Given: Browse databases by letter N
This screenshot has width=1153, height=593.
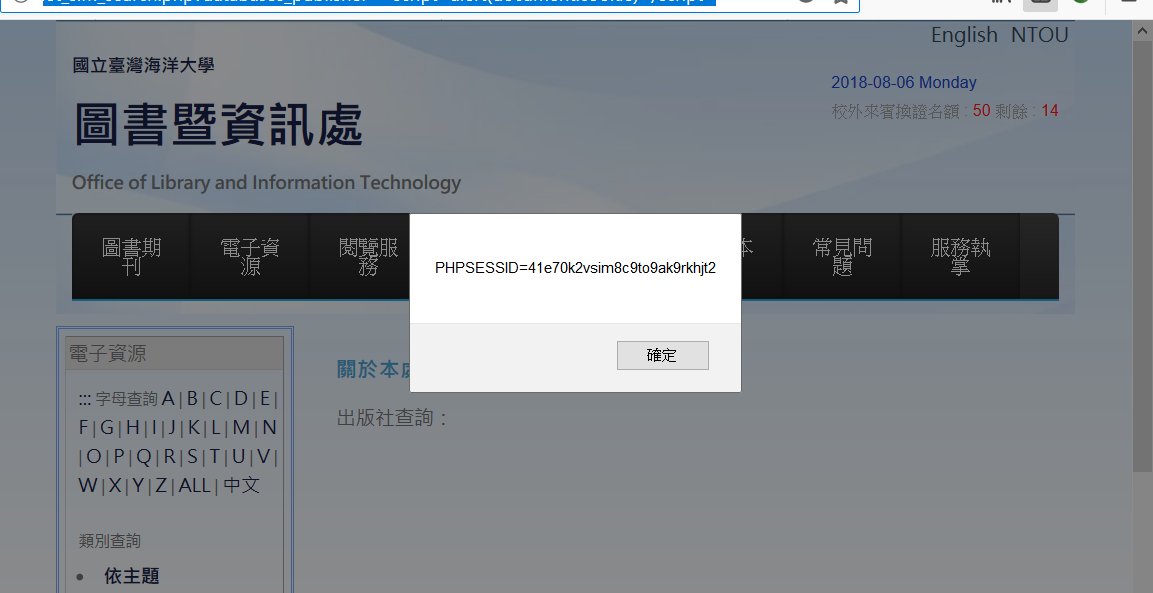Looking at the screenshot, I should click(269, 427).
